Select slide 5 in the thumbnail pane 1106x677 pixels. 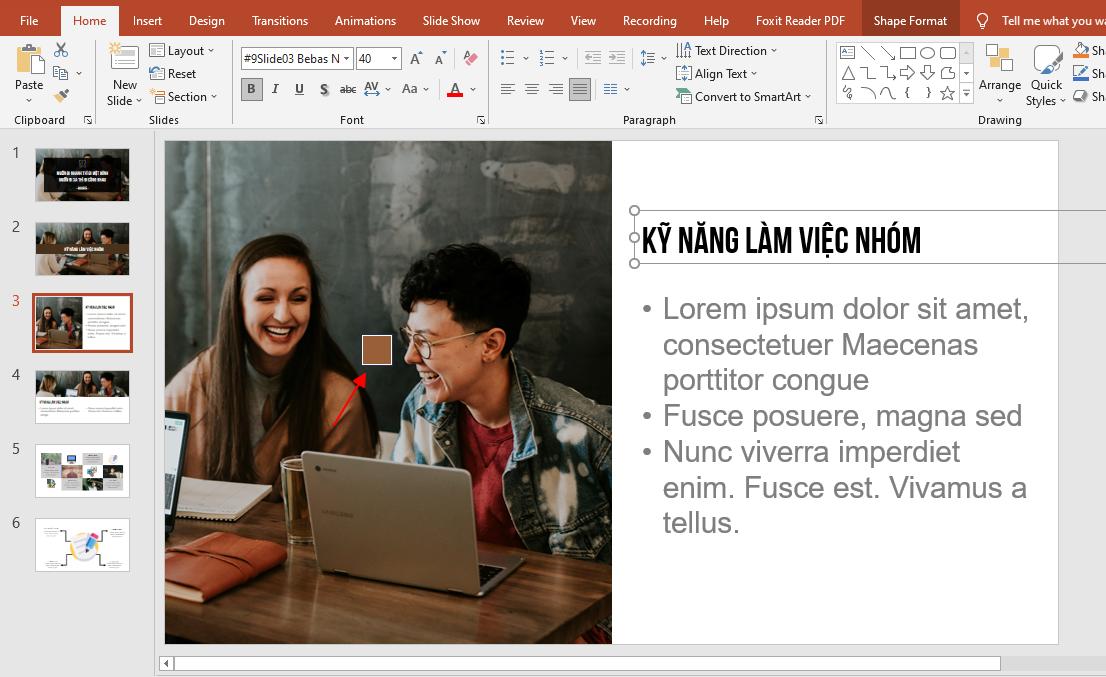coord(82,470)
